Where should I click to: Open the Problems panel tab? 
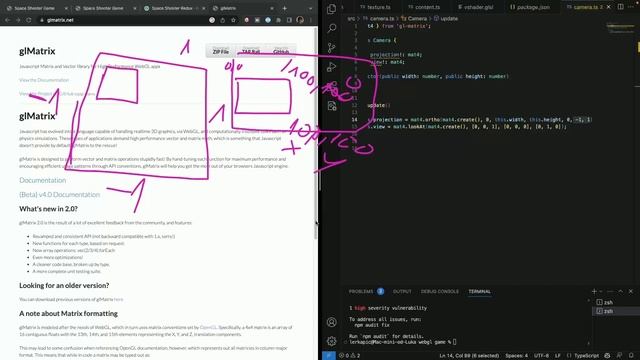click(x=366, y=291)
